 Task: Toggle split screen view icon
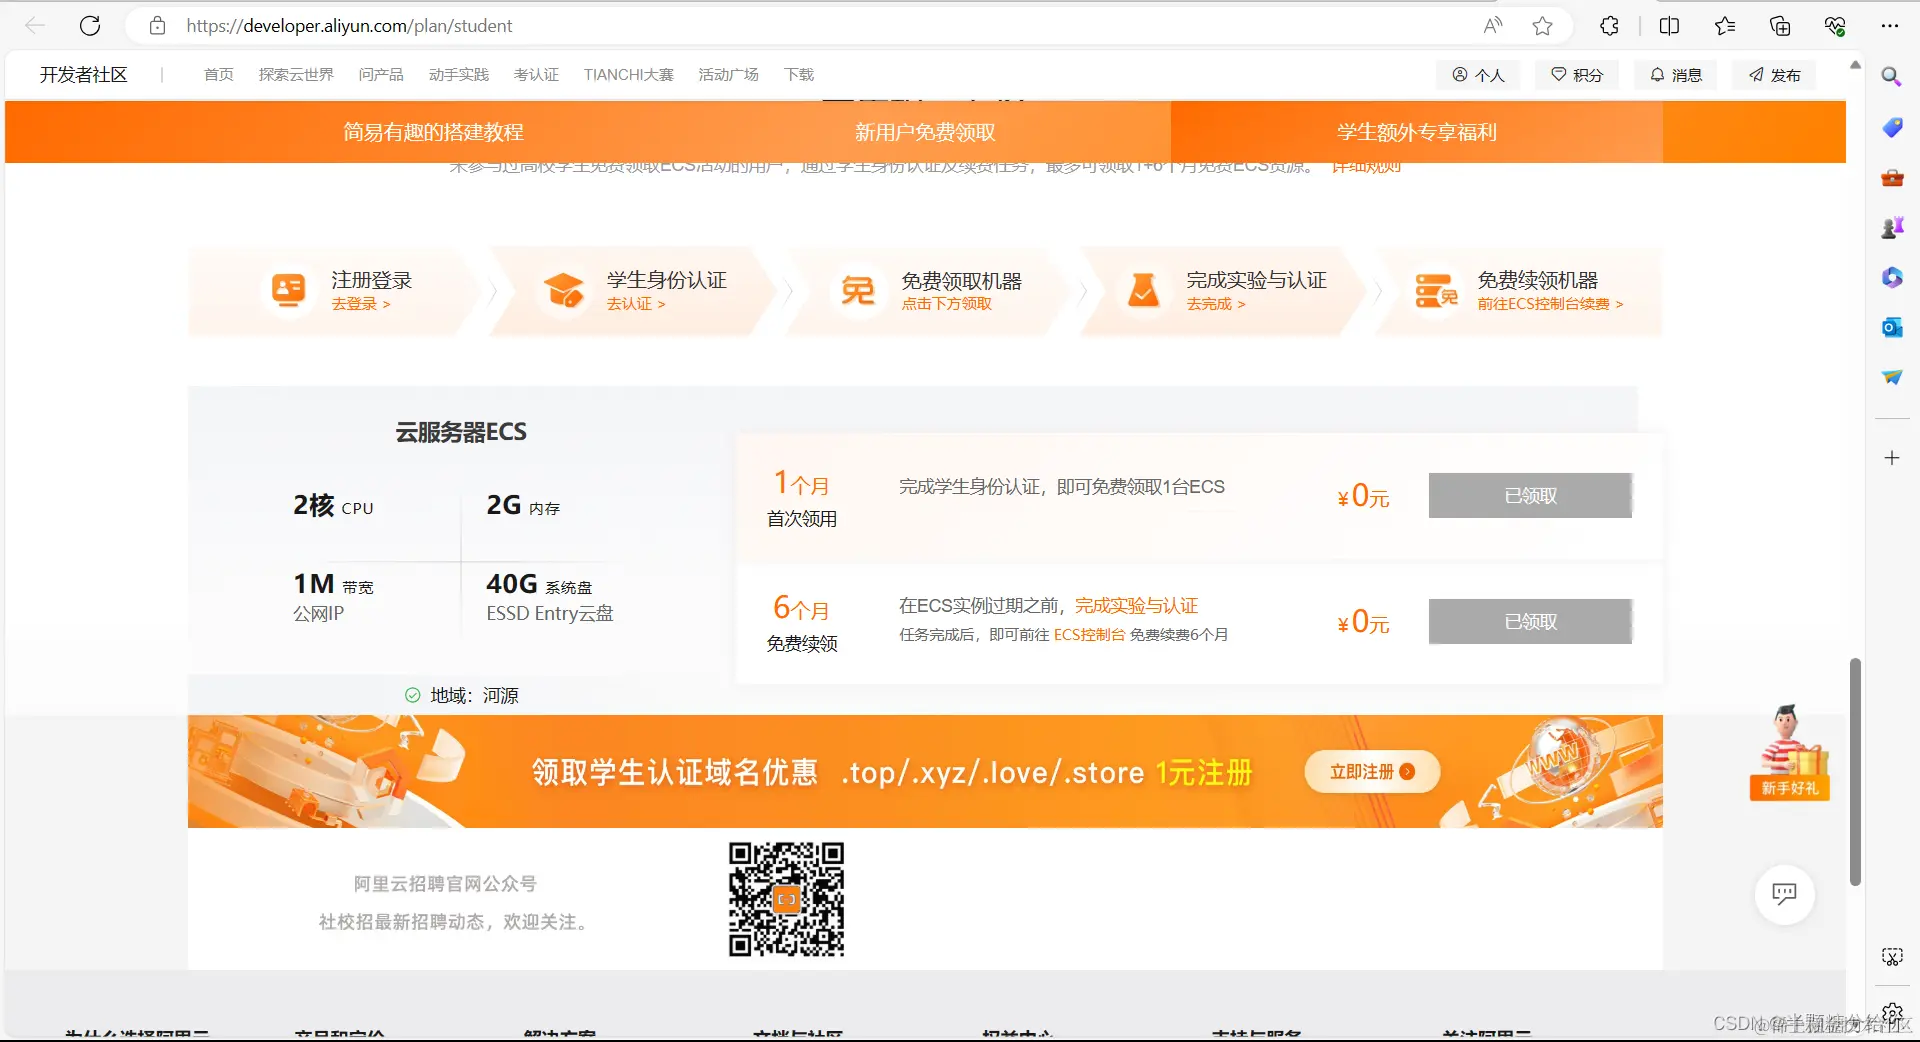(x=1669, y=26)
